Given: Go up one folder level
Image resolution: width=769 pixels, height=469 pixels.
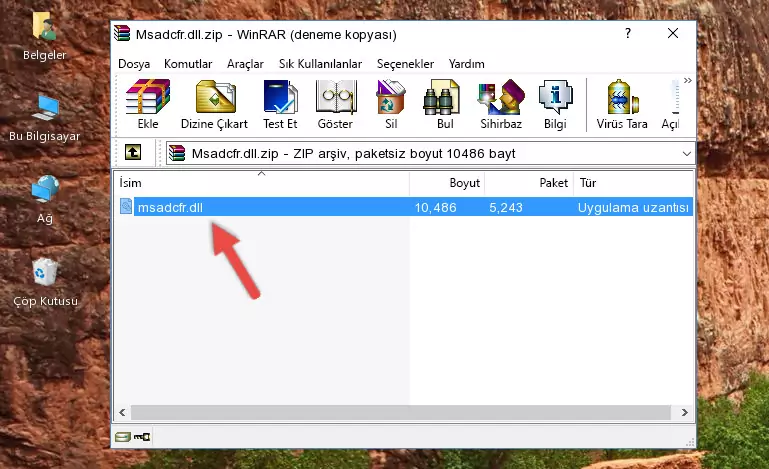Looking at the screenshot, I should coord(133,153).
